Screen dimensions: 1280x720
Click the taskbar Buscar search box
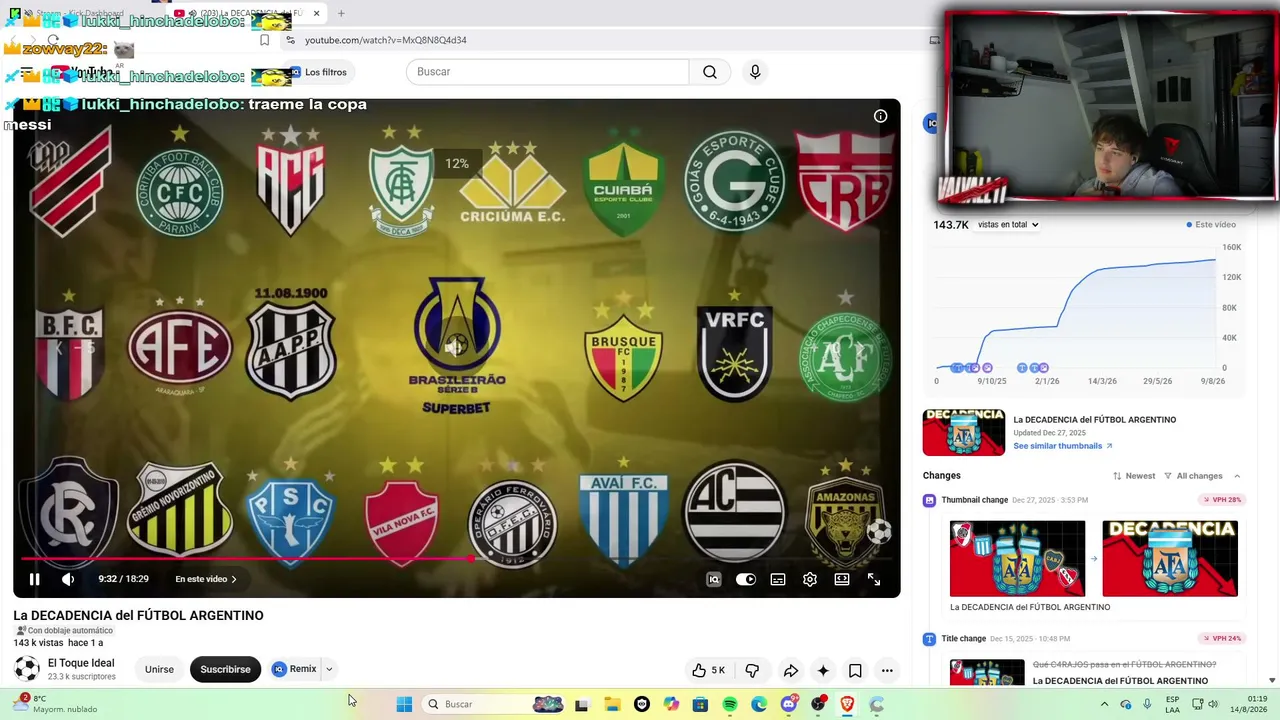click(495, 704)
